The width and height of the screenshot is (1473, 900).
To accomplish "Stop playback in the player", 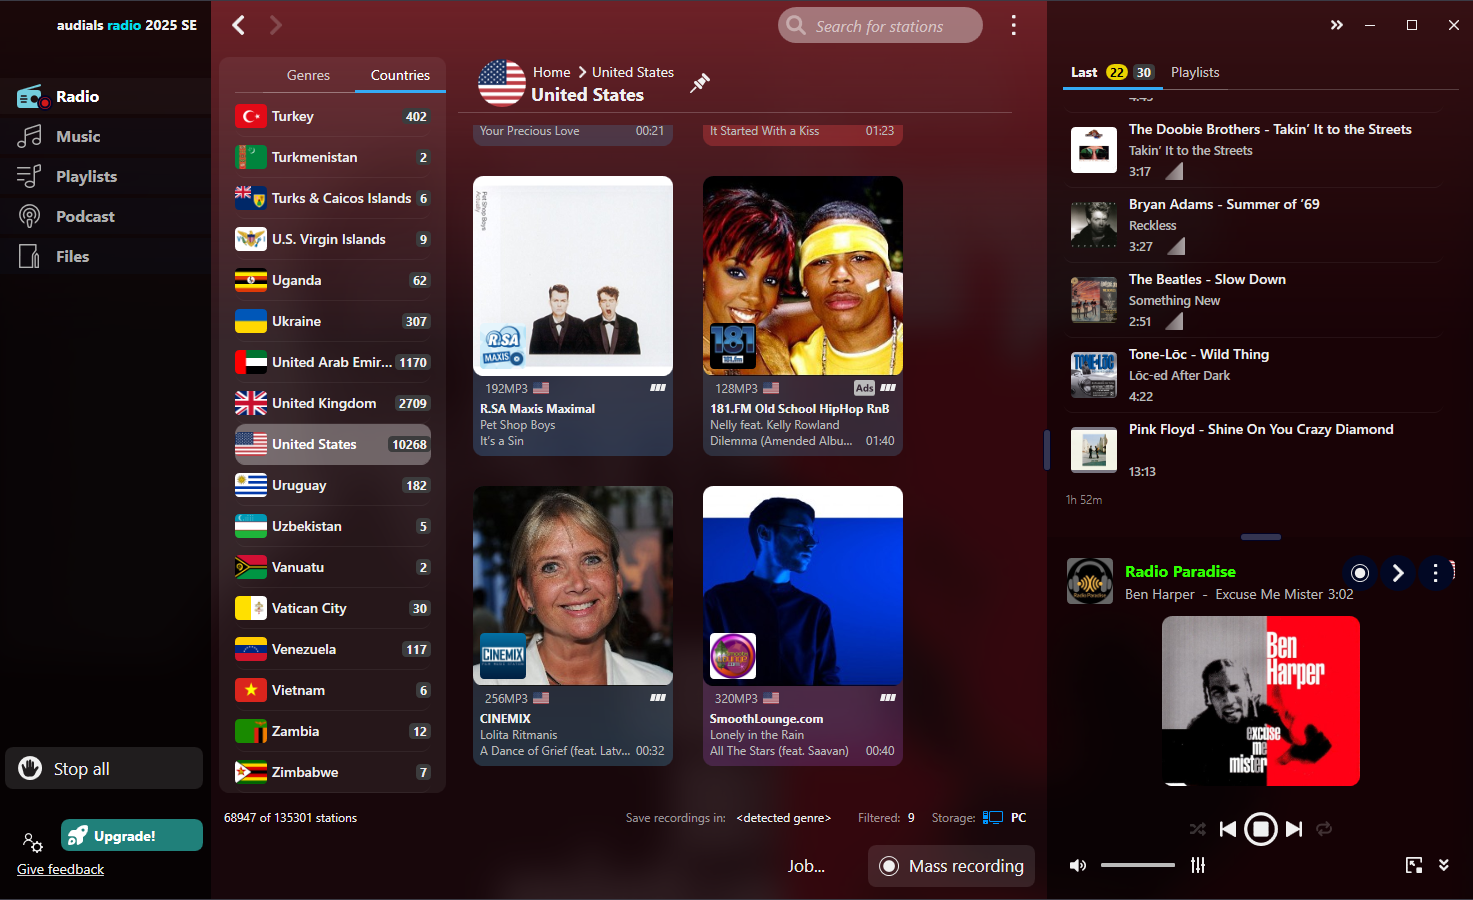I will 1261,829.
